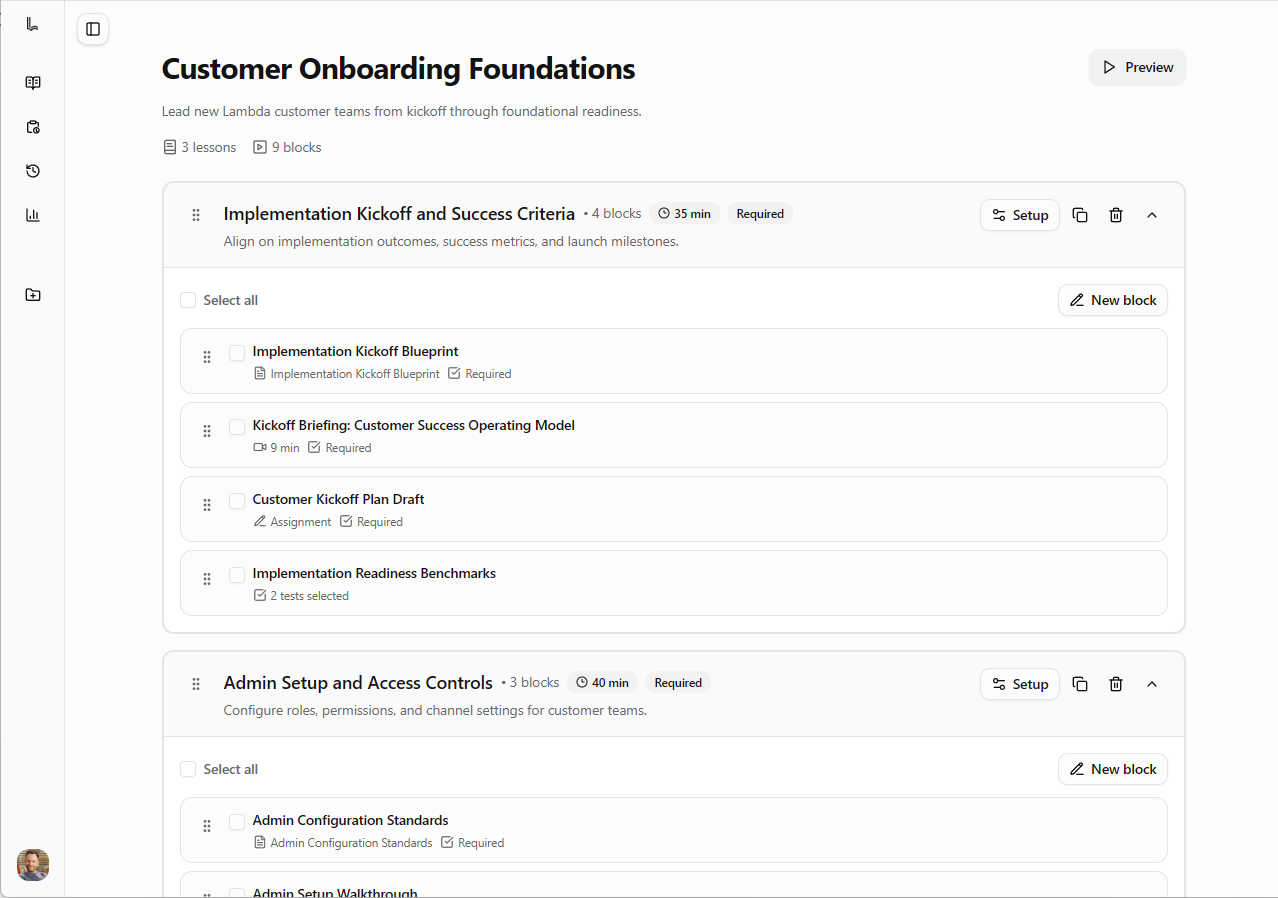Click drag handle for Customer Kickoff Plan Draft
This screenshot has height=898, width=1278.
pos(207,505)
